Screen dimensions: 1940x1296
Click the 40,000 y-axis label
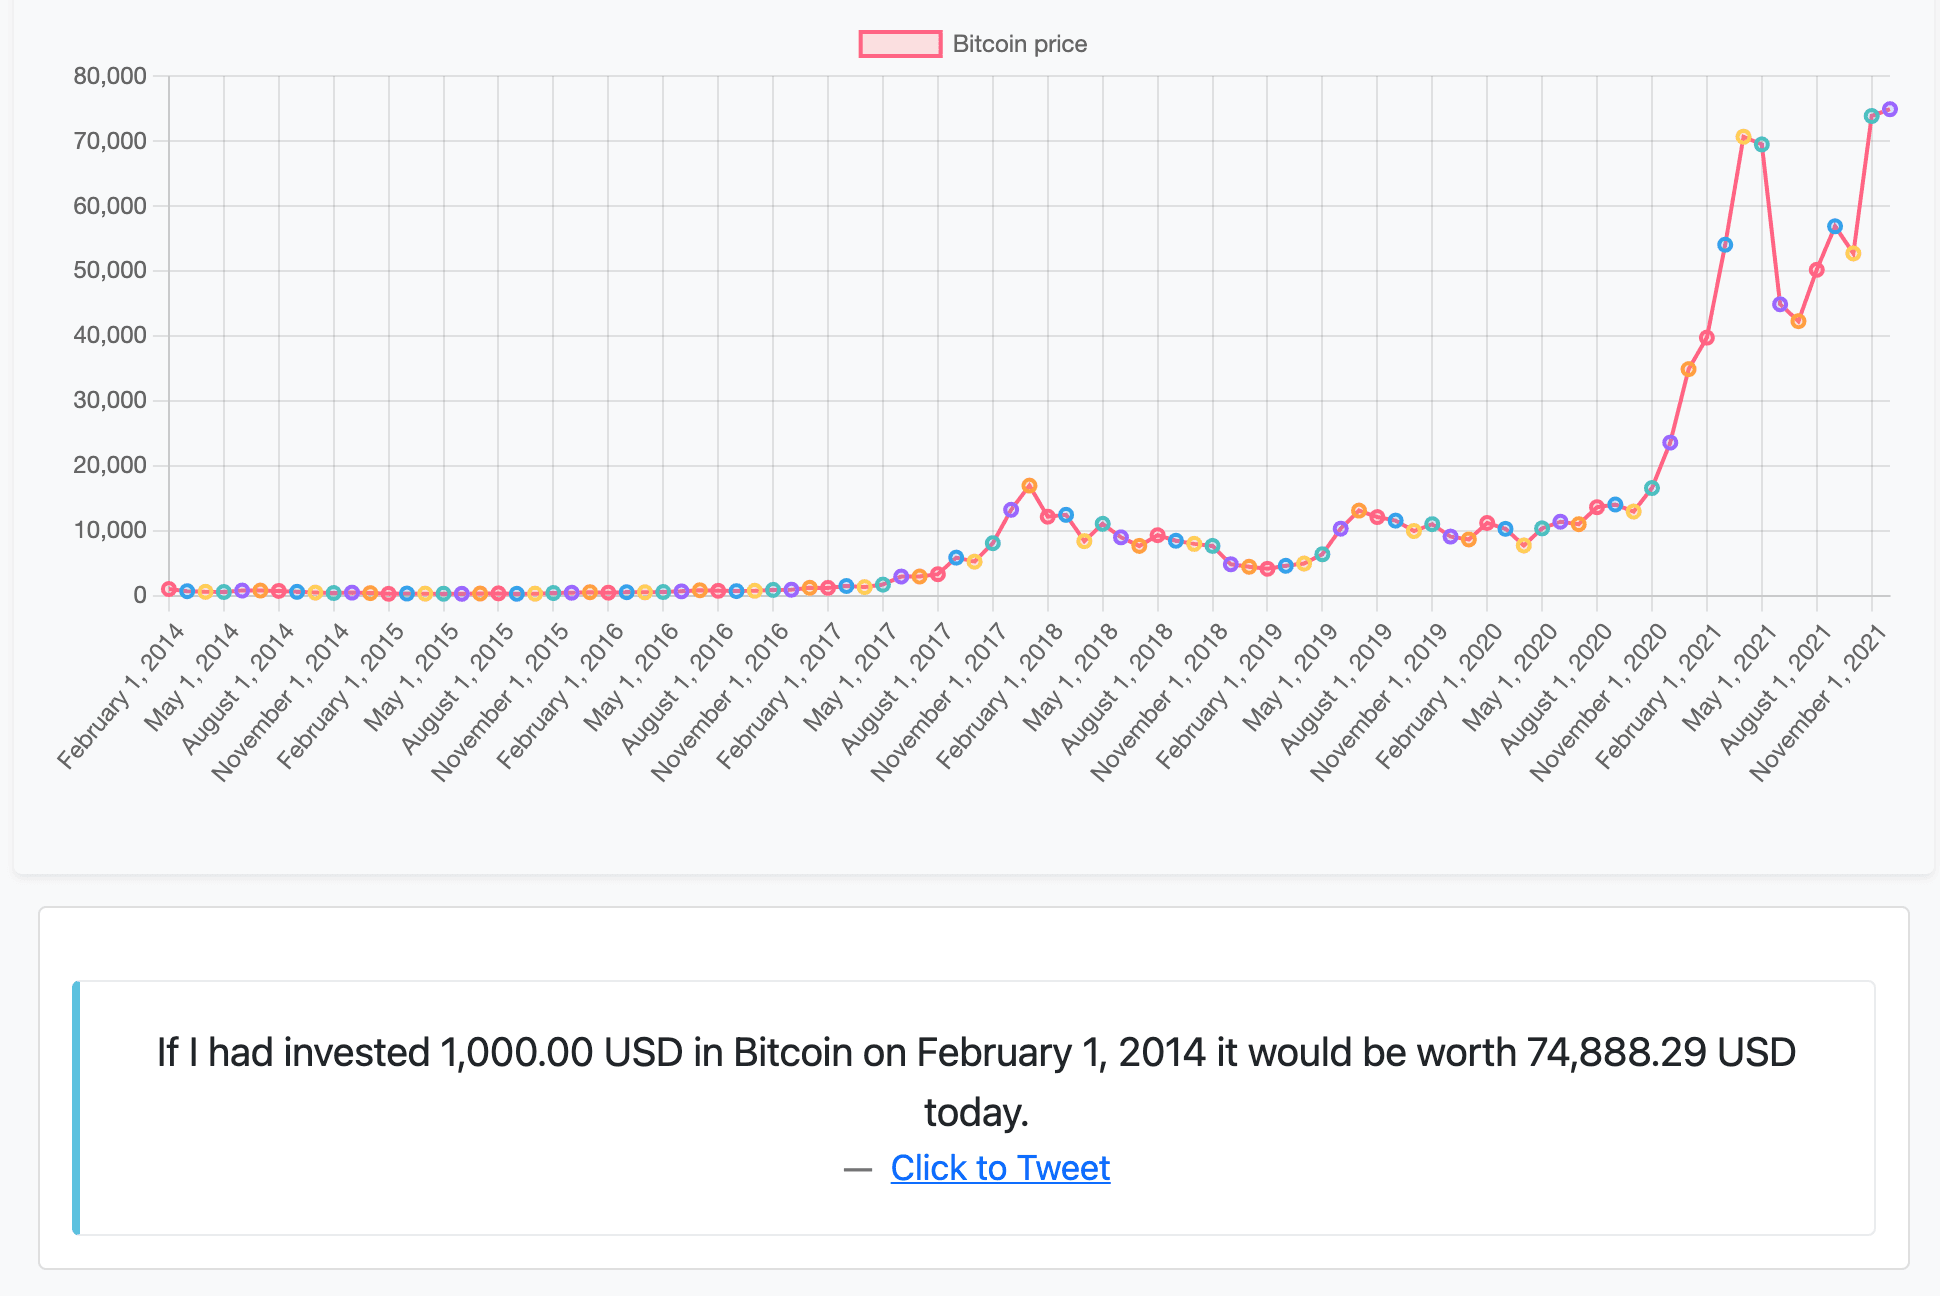coord(110,336)
